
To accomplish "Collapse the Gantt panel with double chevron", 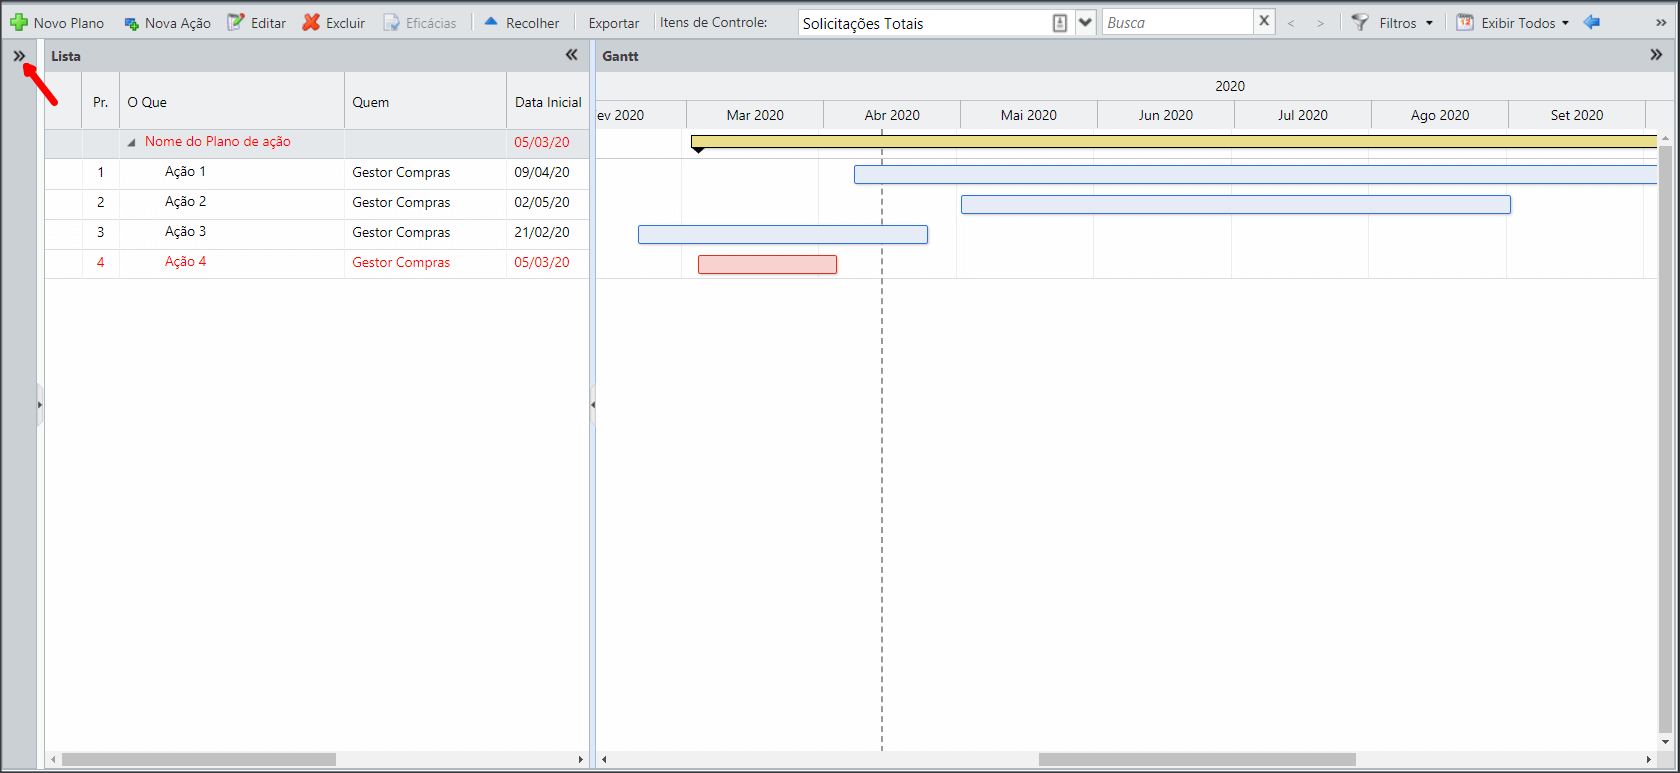I will (1656, 55).
